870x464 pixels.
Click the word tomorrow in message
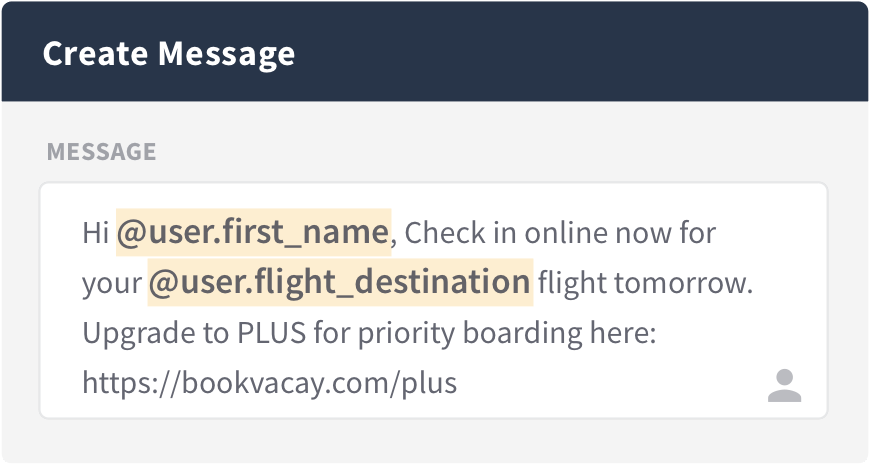coord(683,283)
